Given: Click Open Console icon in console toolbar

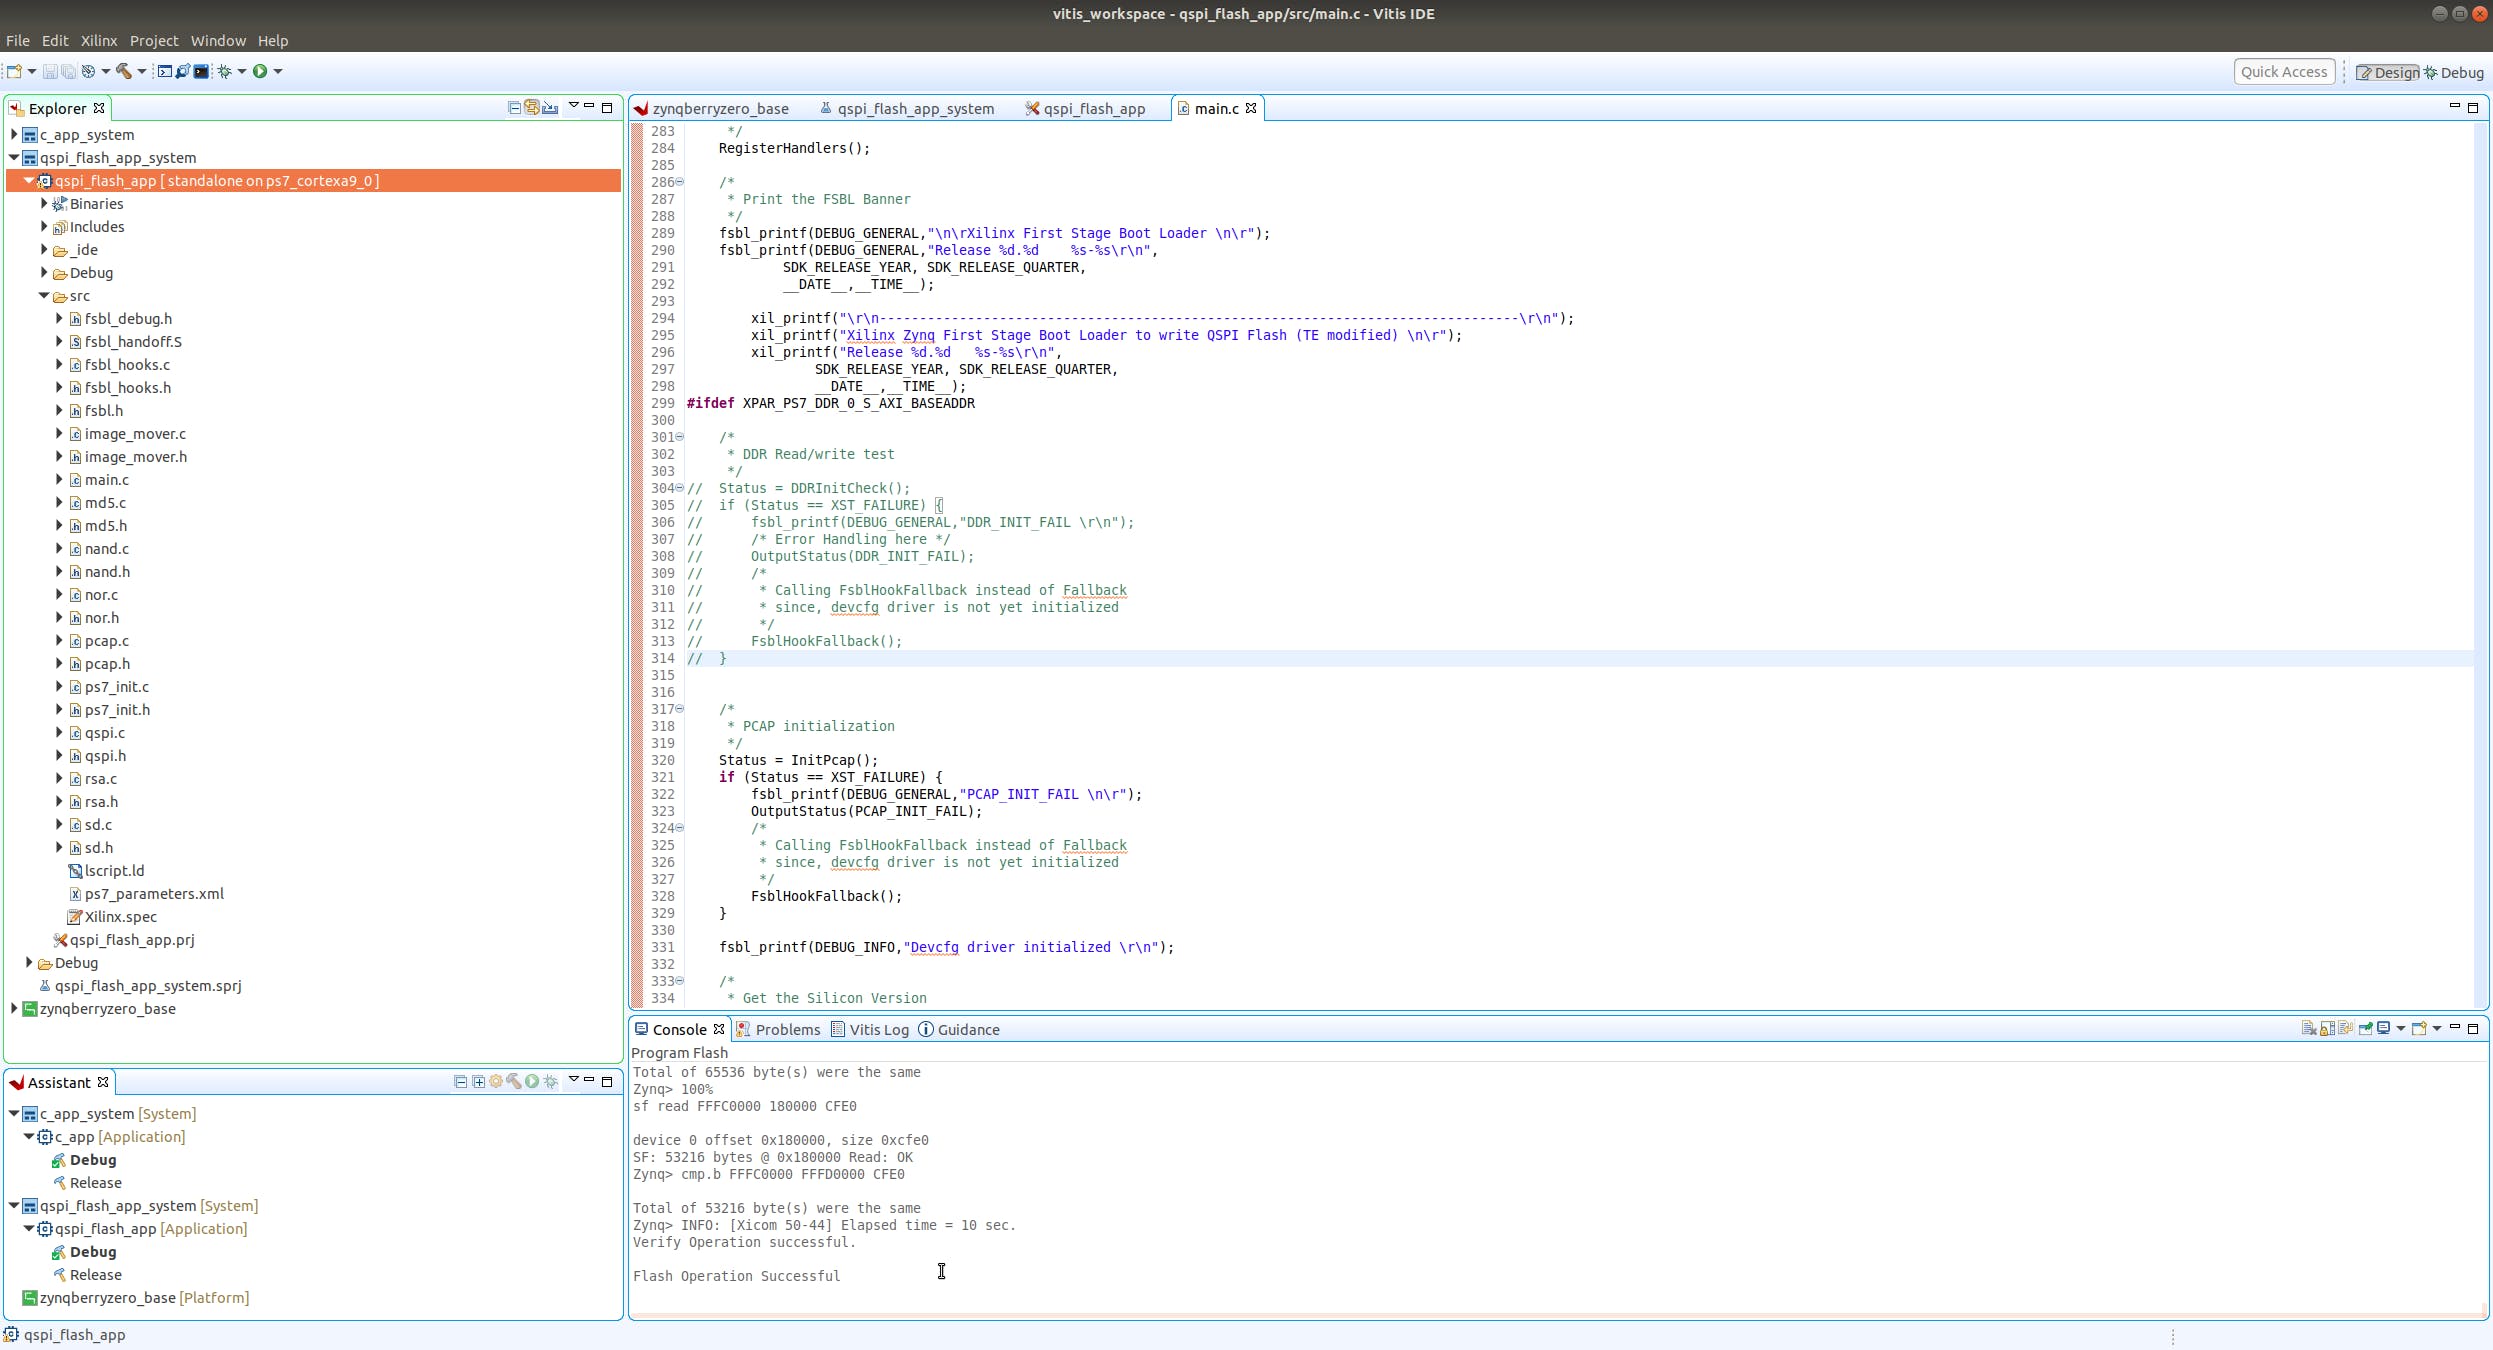Looking at the screenshot, I should pyautogui.click(x=2420, y=1028).
